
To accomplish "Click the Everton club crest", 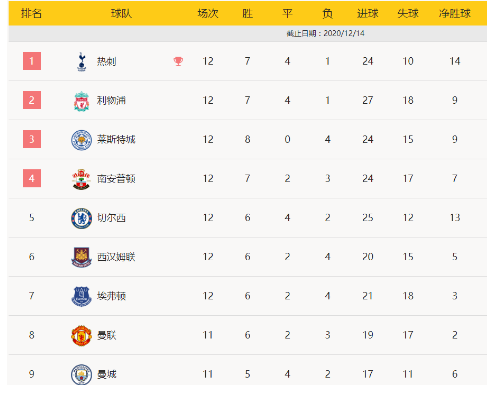I will [x=81, y=296].
